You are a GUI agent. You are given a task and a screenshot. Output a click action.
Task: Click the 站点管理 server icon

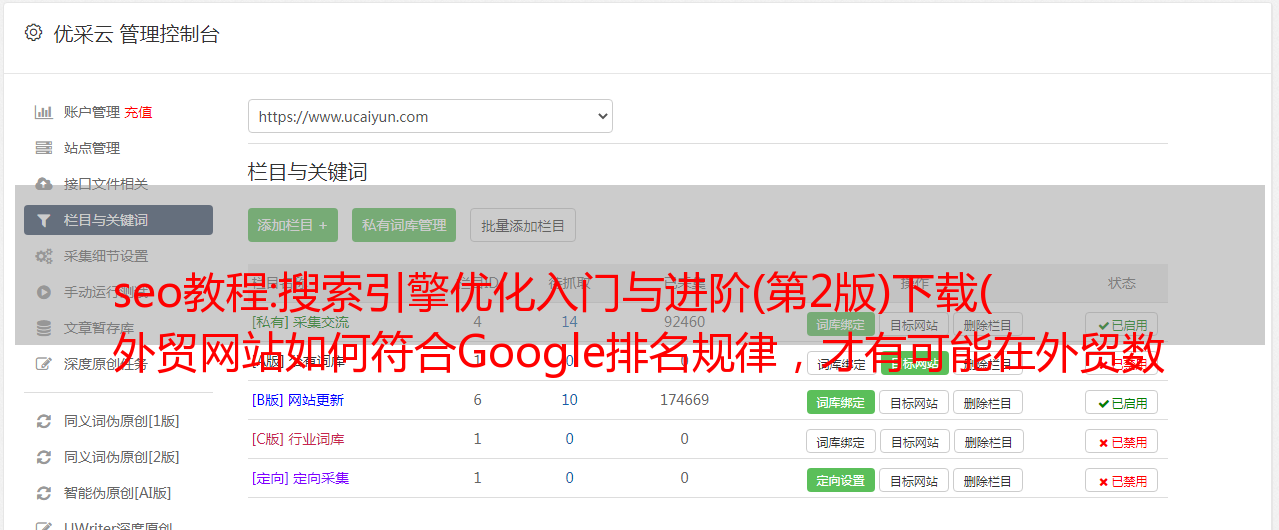(44, 148)
